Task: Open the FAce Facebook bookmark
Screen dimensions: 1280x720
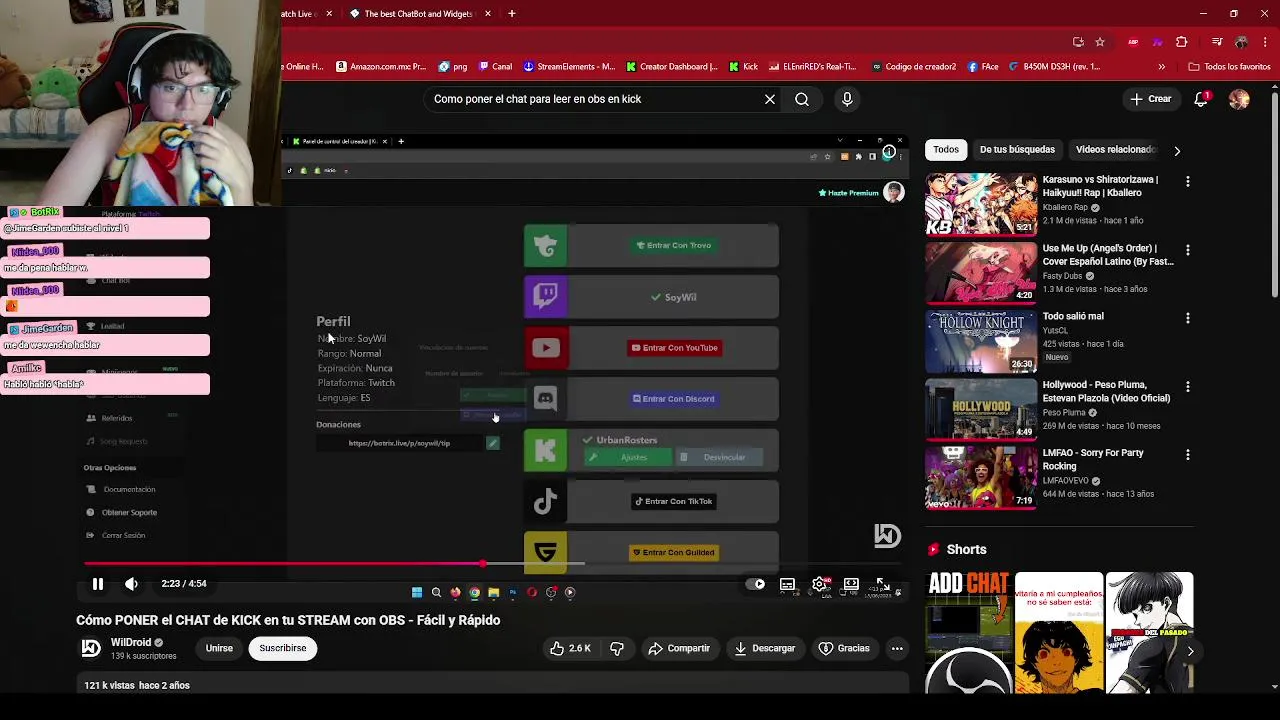Action: coord(983,67)
